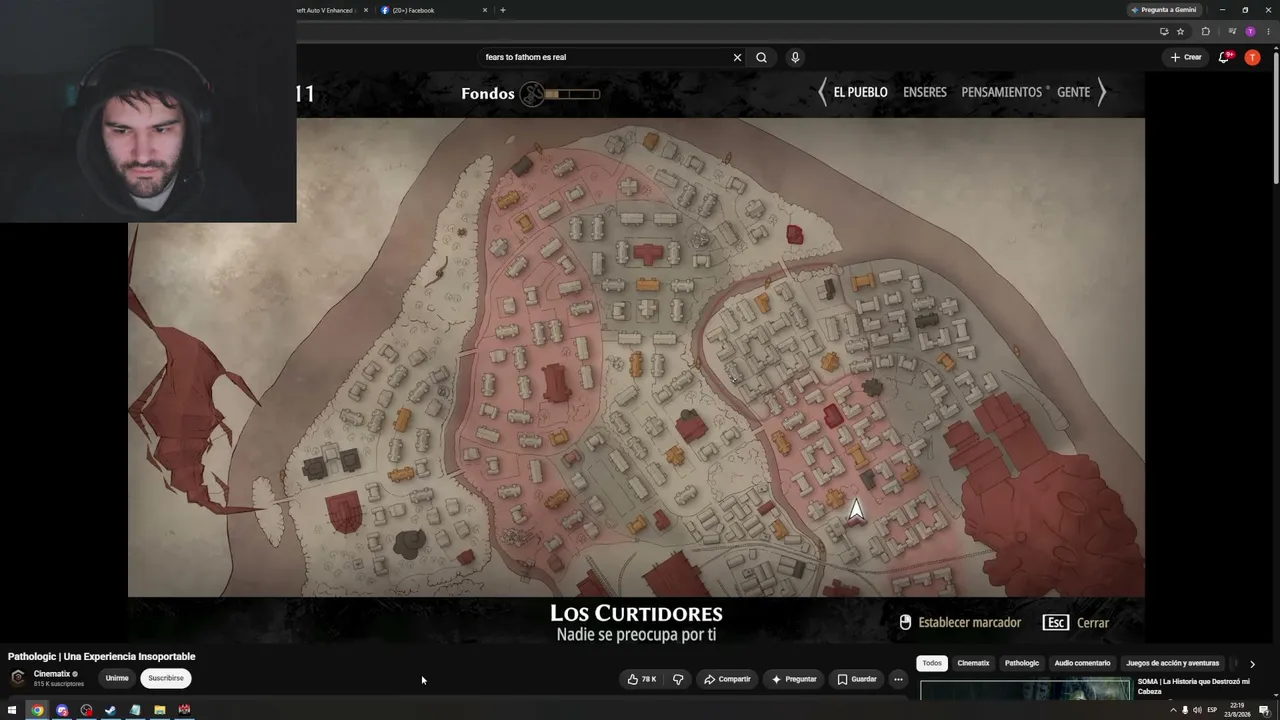The width and height of the screenshot is (1280, 720).
Task: Open the Crear menu
Action: (x=1186, y=57)
